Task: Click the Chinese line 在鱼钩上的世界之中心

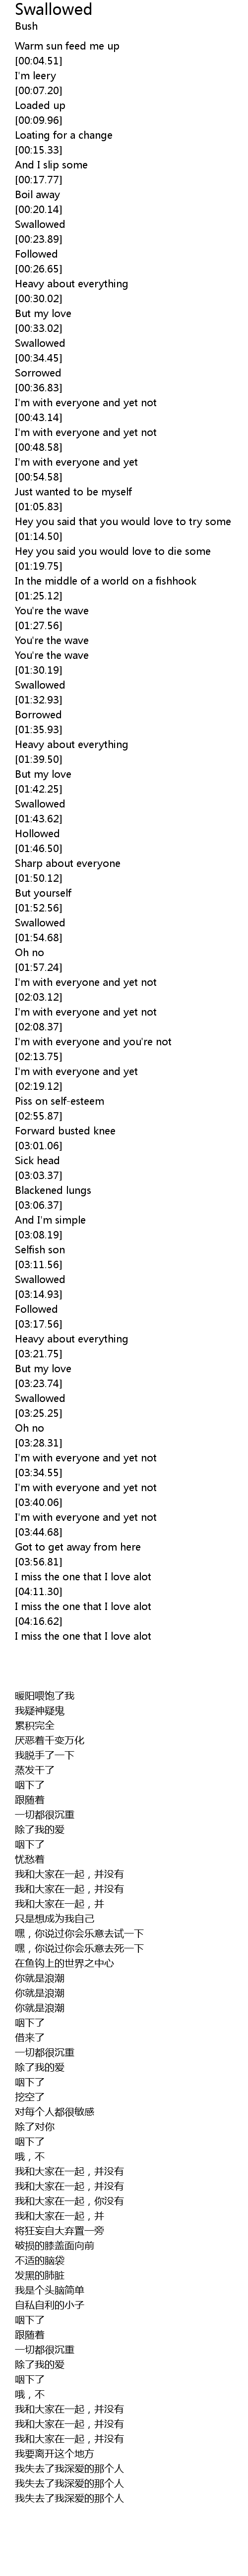Action: (x=64, y=1963)
